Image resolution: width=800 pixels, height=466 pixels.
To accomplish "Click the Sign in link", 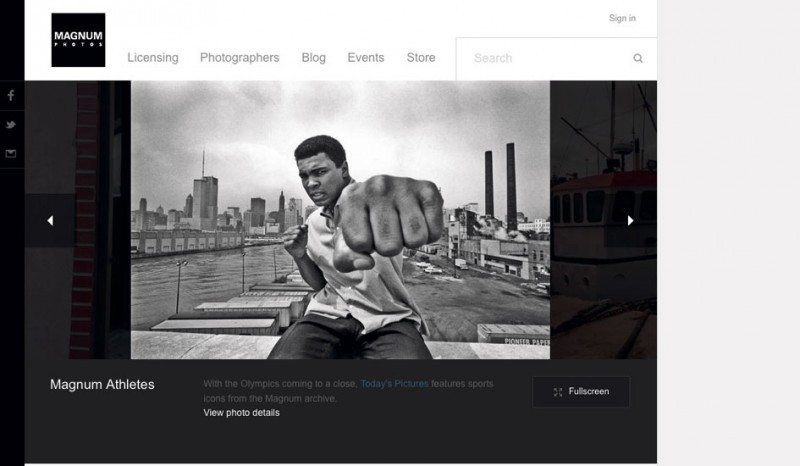I will click(622, 18).
